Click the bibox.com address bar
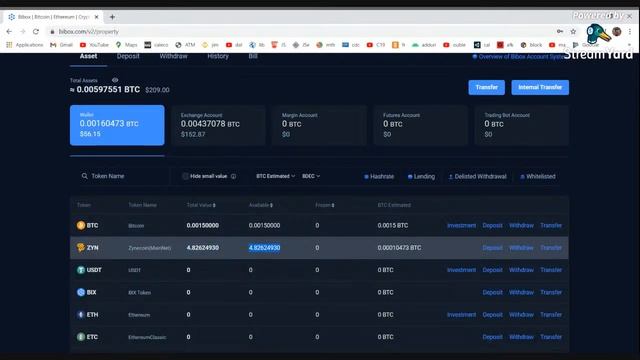Viewport: 640px width, 360px height. (302, 31)
